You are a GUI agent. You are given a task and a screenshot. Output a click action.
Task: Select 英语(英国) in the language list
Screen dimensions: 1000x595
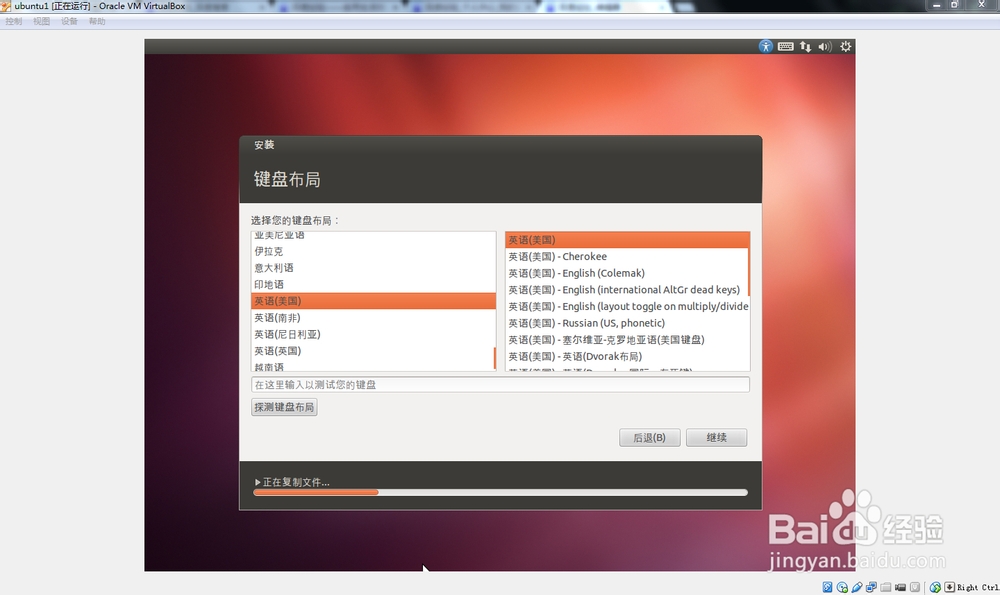(x=372, y=351)
